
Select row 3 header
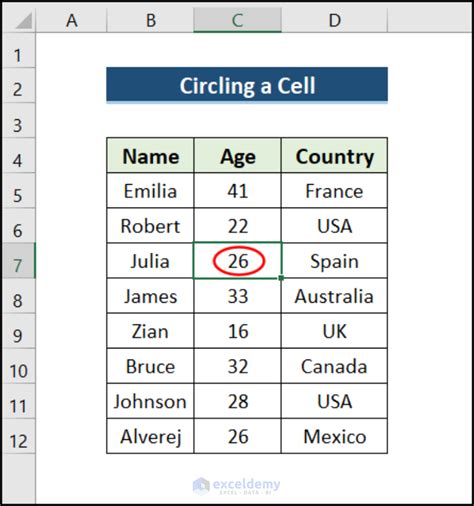point(18,120)
